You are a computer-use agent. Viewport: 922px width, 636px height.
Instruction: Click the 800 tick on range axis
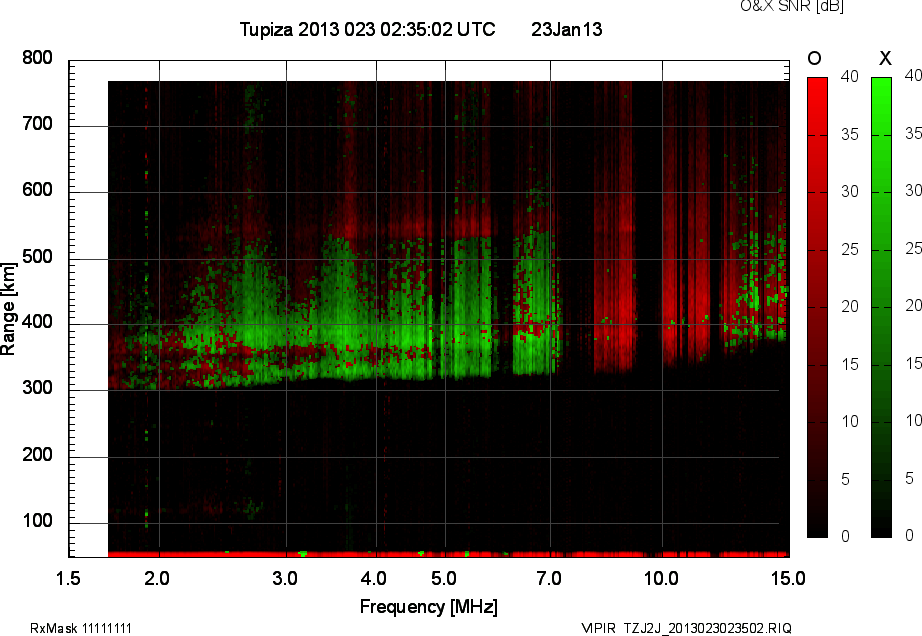(x=38, y=59)
